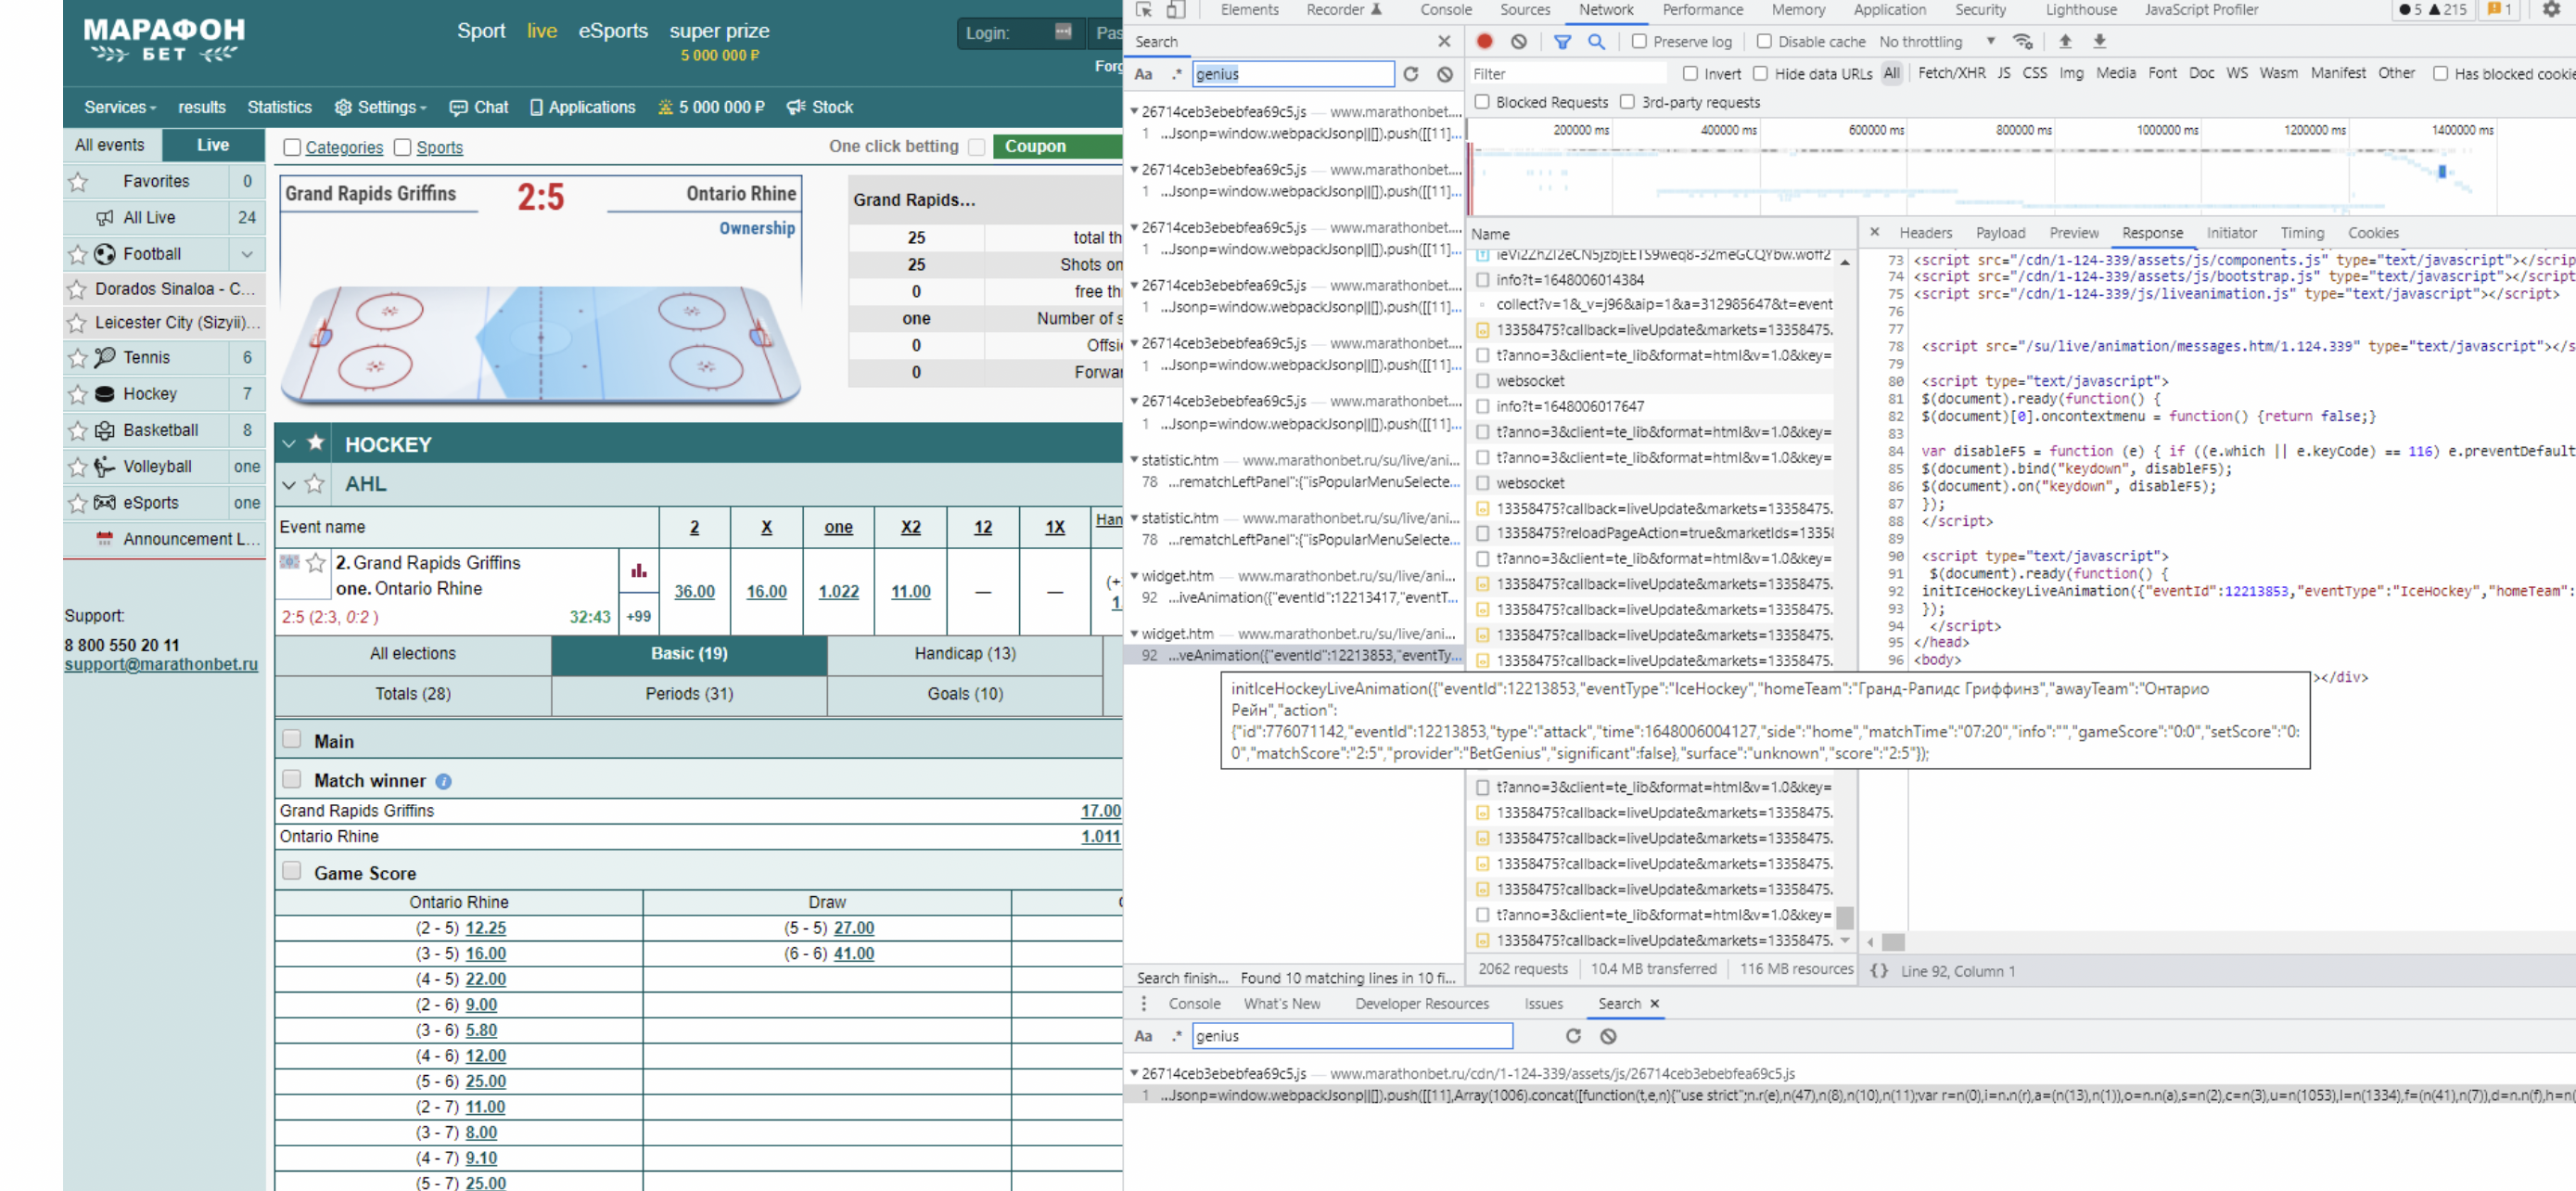This screenshot has width=2576, height=1191.
Task: Star the Hockey sport in sidebar
Action: [x=78, y=394]
